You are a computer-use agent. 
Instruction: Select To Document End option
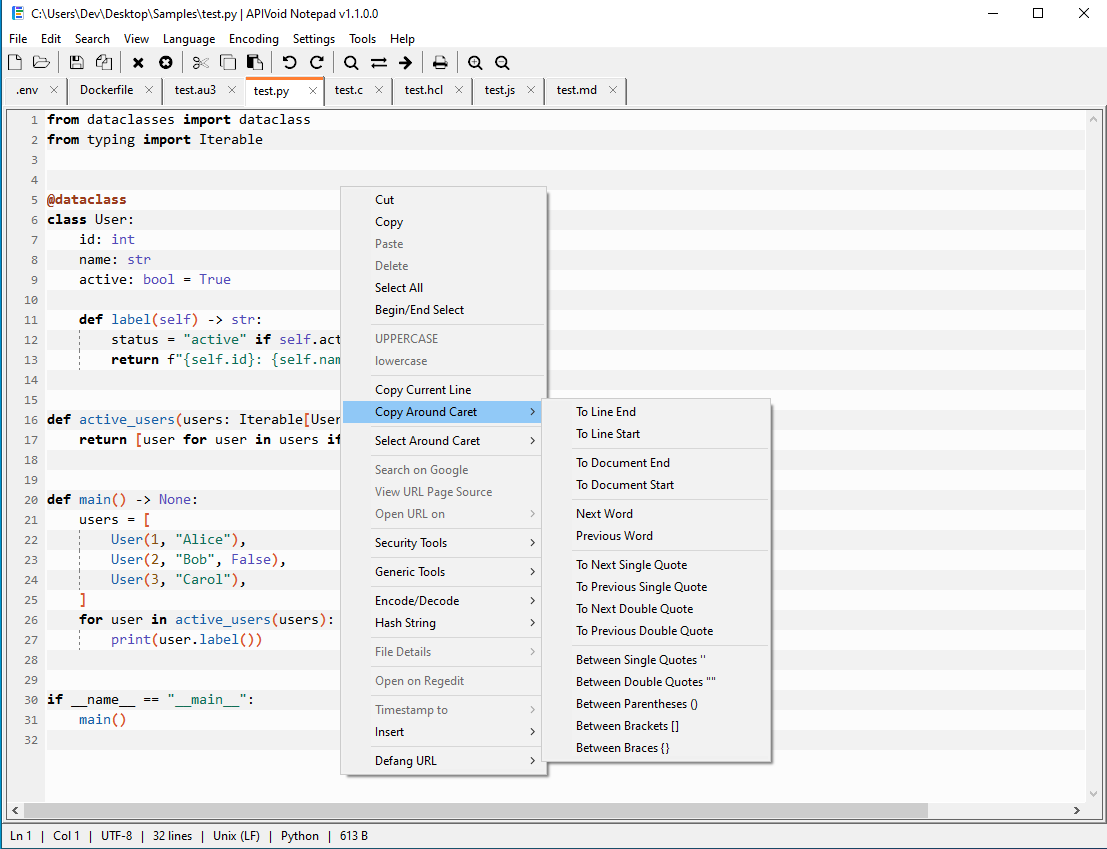656,462
